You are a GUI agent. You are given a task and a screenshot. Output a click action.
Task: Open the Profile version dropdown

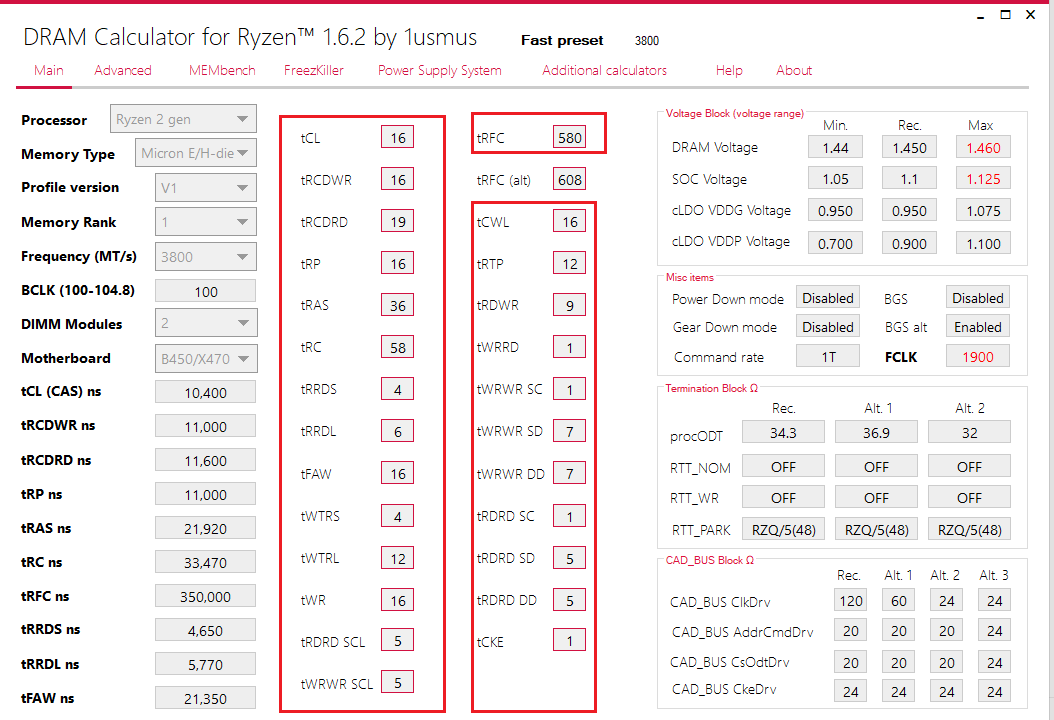206,188
